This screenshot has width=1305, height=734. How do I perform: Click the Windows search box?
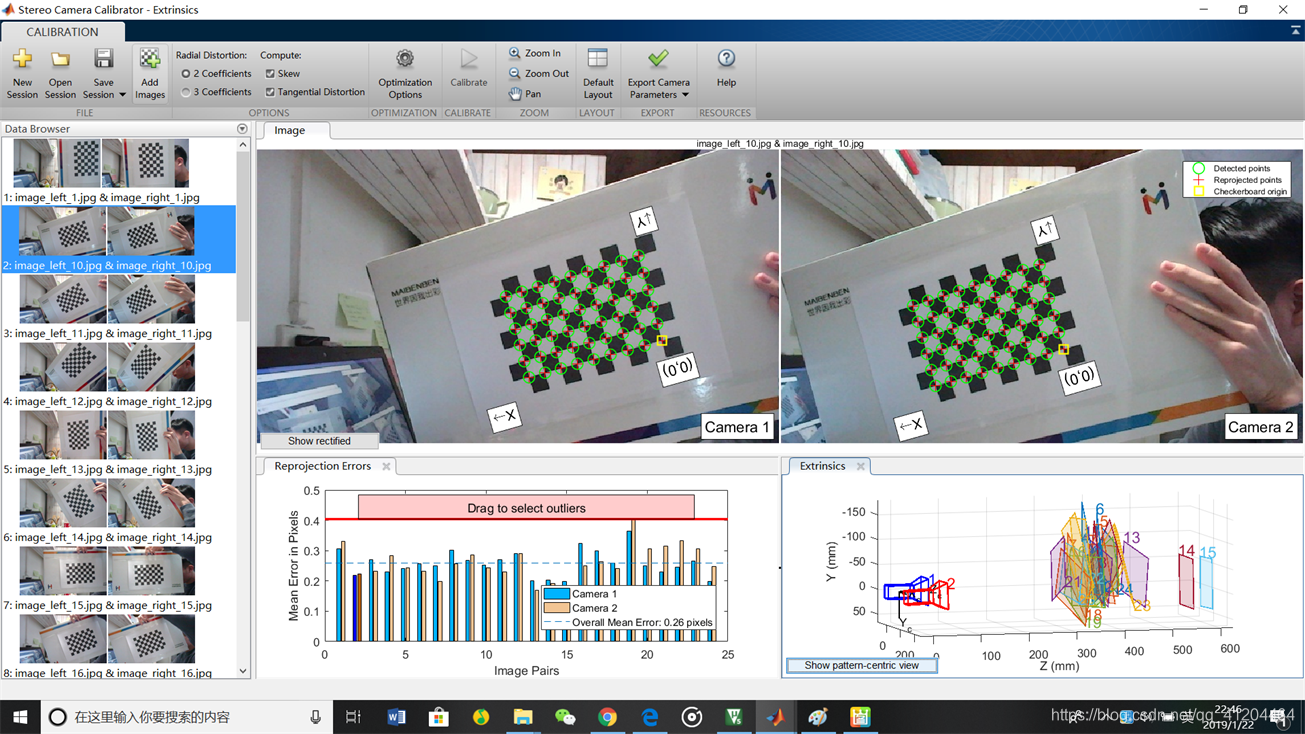point(188,717)
